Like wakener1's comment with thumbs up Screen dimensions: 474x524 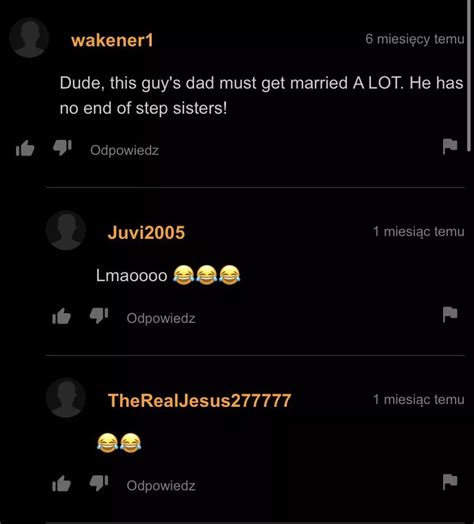click(x=25, y=148)
